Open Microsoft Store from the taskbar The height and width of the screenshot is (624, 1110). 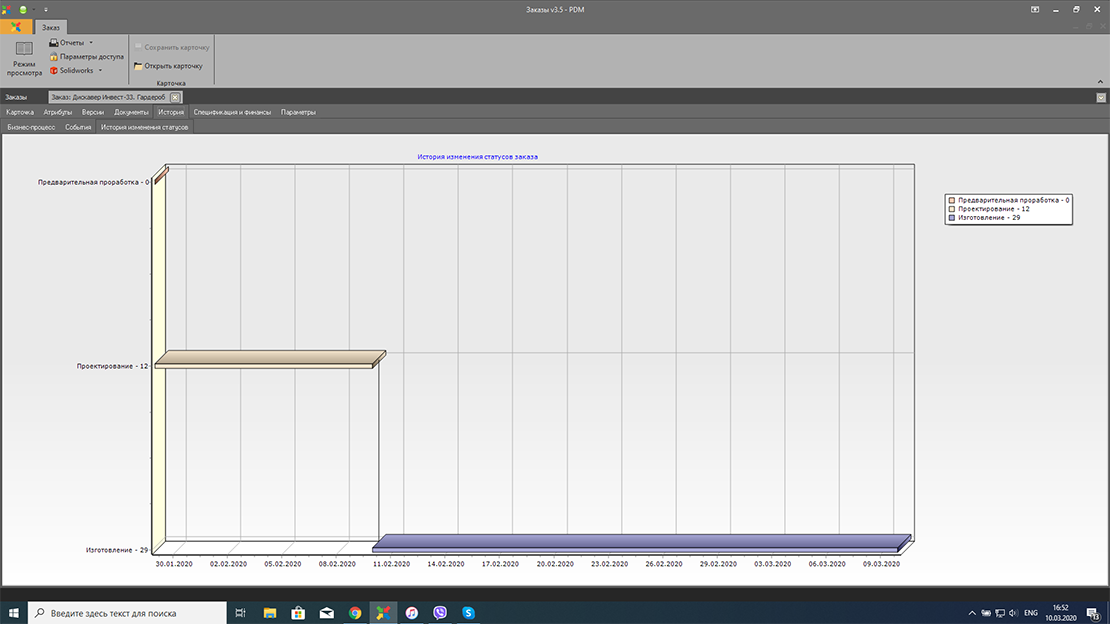298,613
